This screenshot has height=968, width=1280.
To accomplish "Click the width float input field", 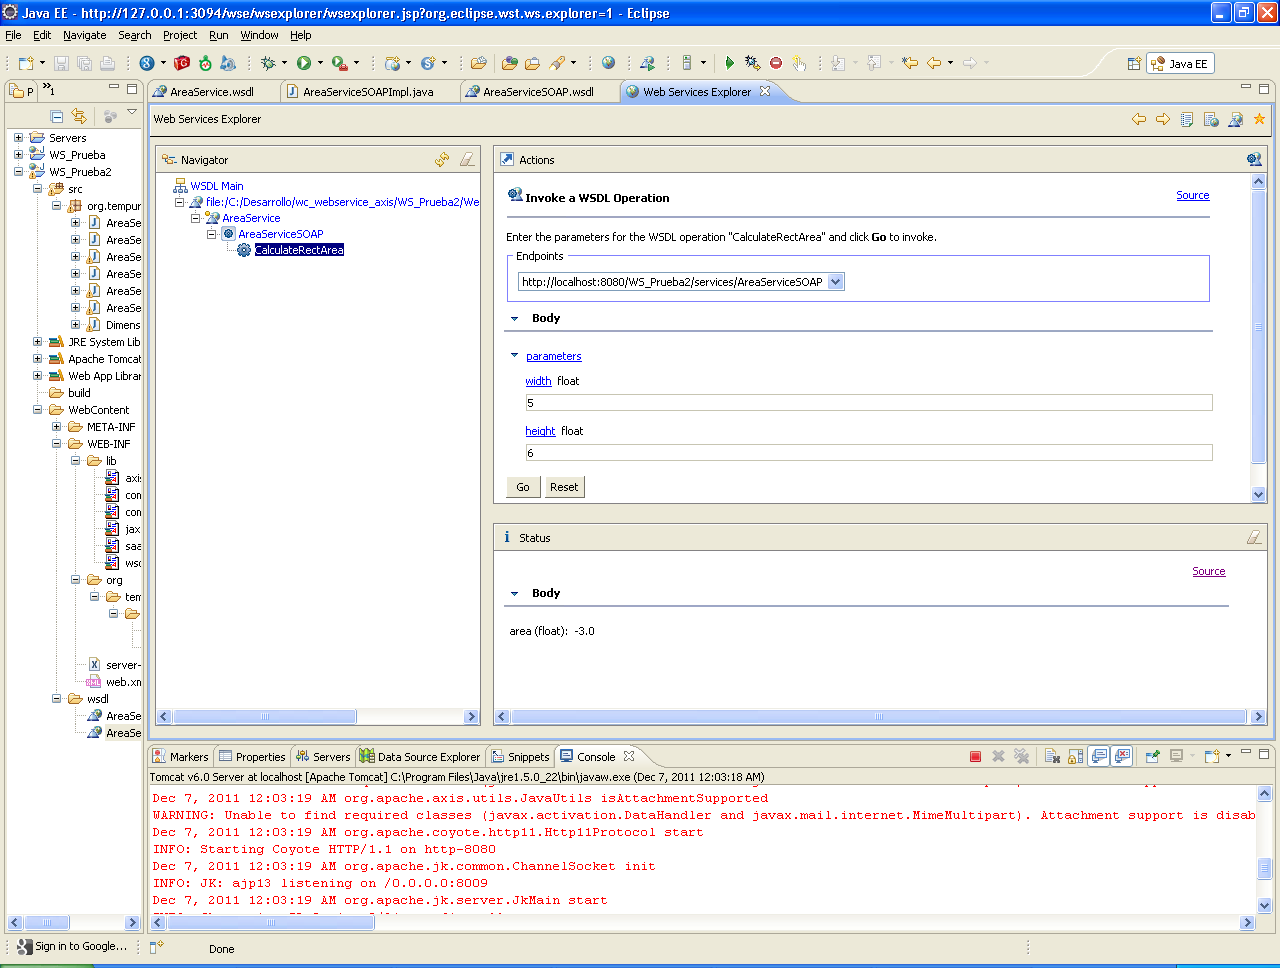I will [x=869, y=403].
